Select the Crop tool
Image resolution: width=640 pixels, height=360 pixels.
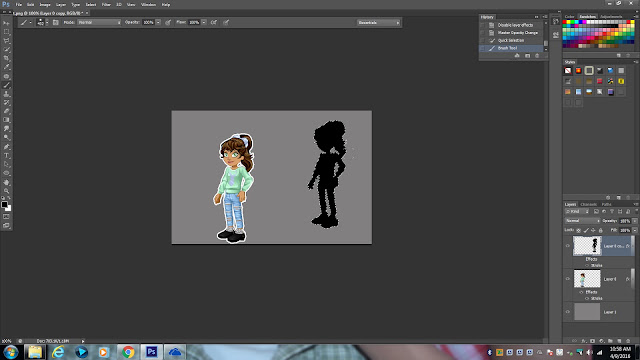click(x=7, y=58)
